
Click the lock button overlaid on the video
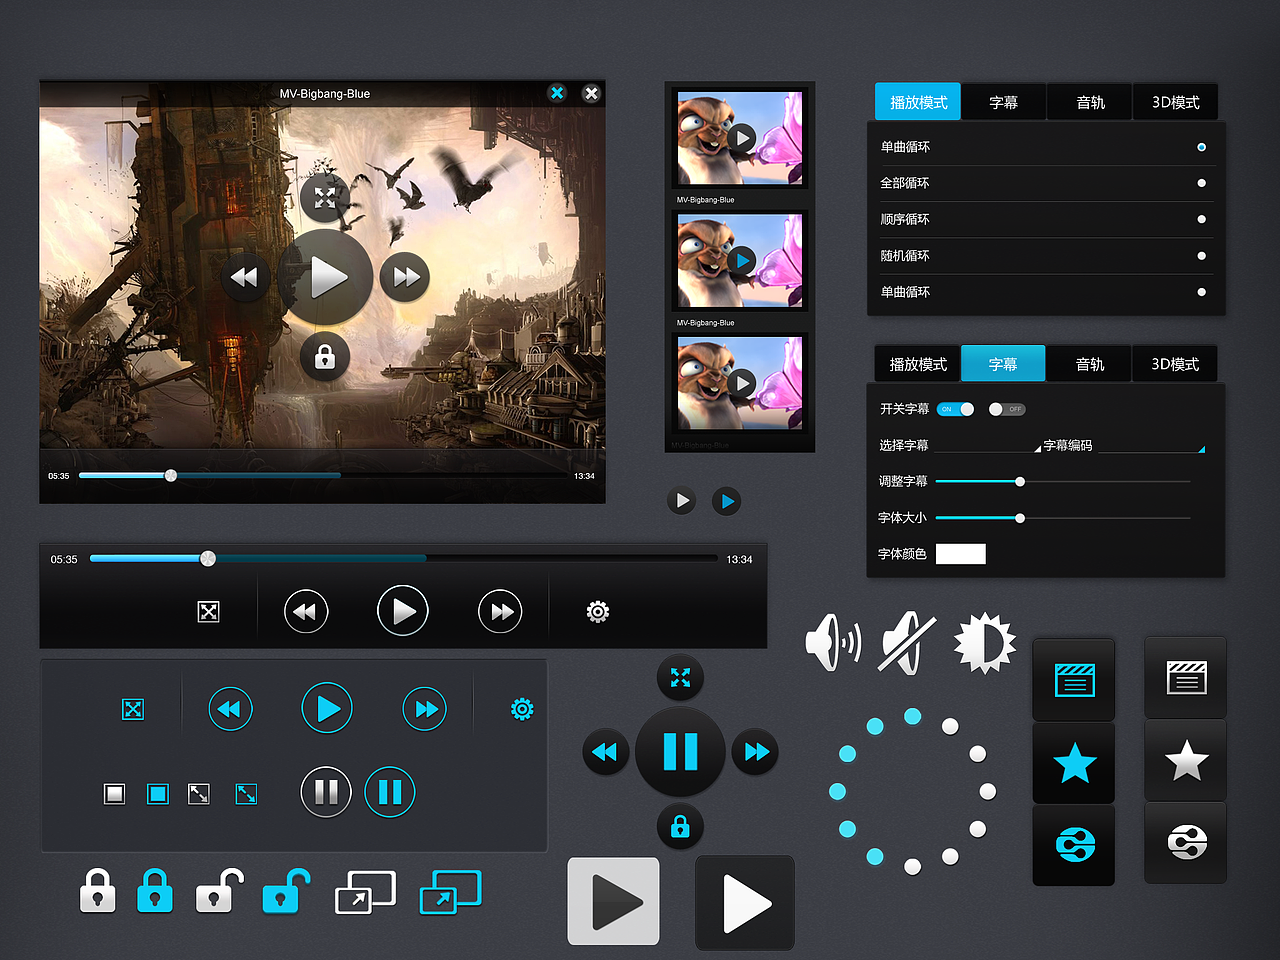(x=325, y=357)
